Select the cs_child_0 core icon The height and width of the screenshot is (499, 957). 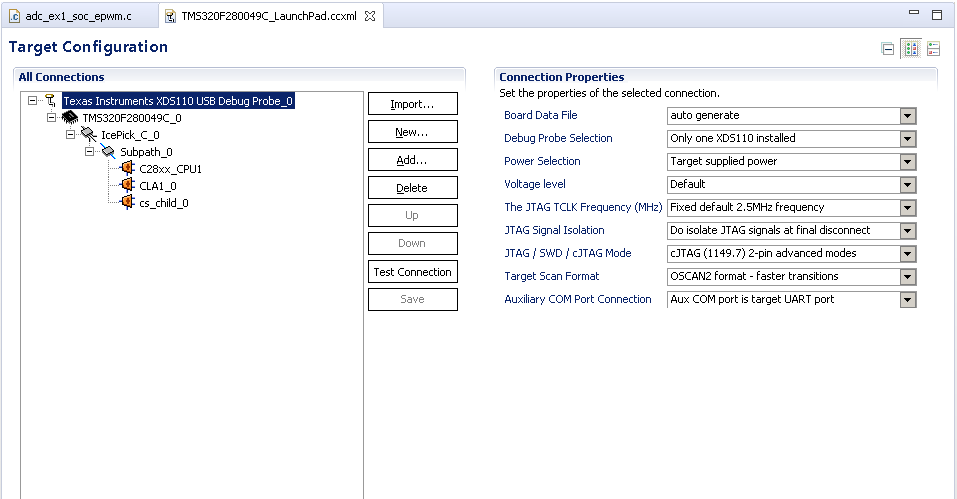(x=127, y=202)
